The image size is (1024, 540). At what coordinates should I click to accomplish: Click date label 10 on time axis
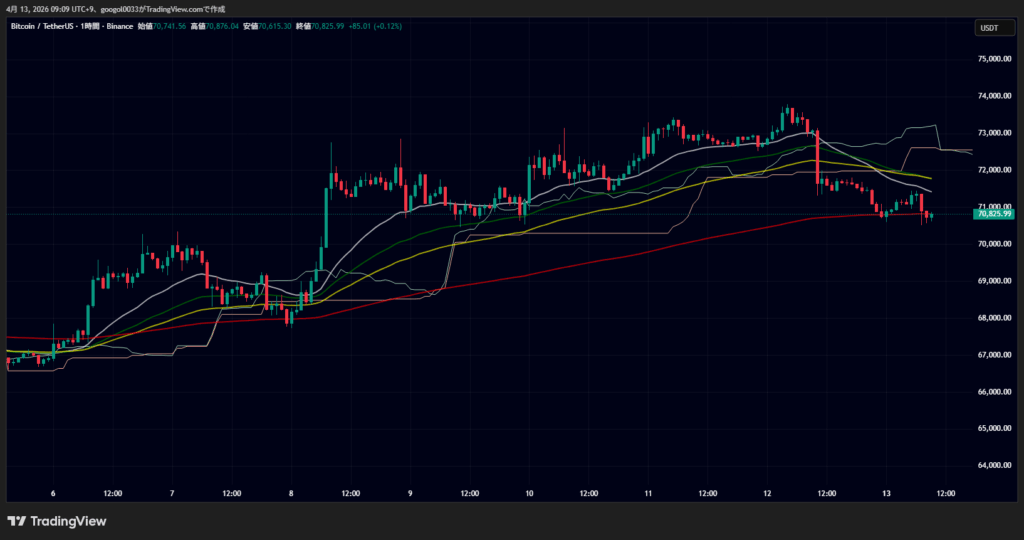(x=529, y=494)
